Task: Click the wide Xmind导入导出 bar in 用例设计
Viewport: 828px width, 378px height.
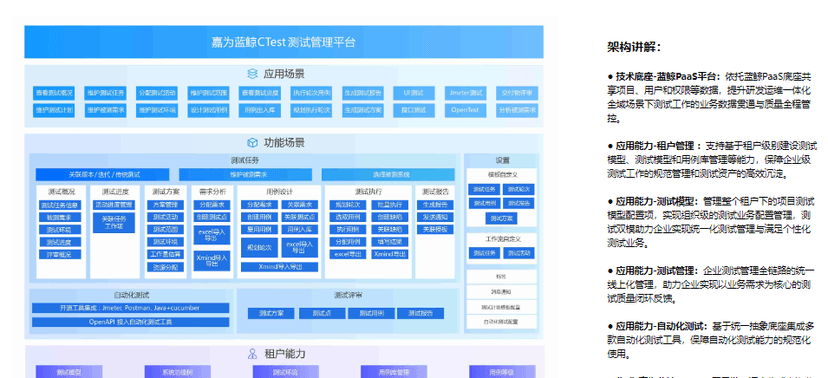Action: point(280,267)
